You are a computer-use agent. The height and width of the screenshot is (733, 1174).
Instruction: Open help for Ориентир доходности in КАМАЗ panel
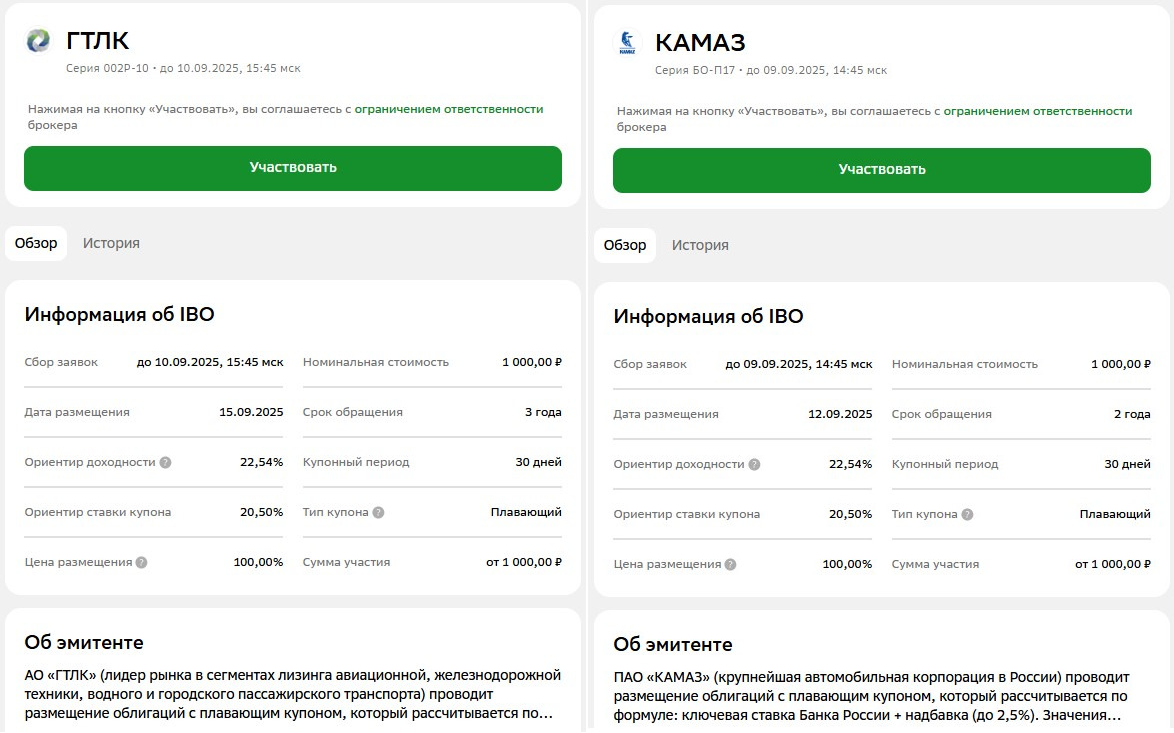(754, 465)
